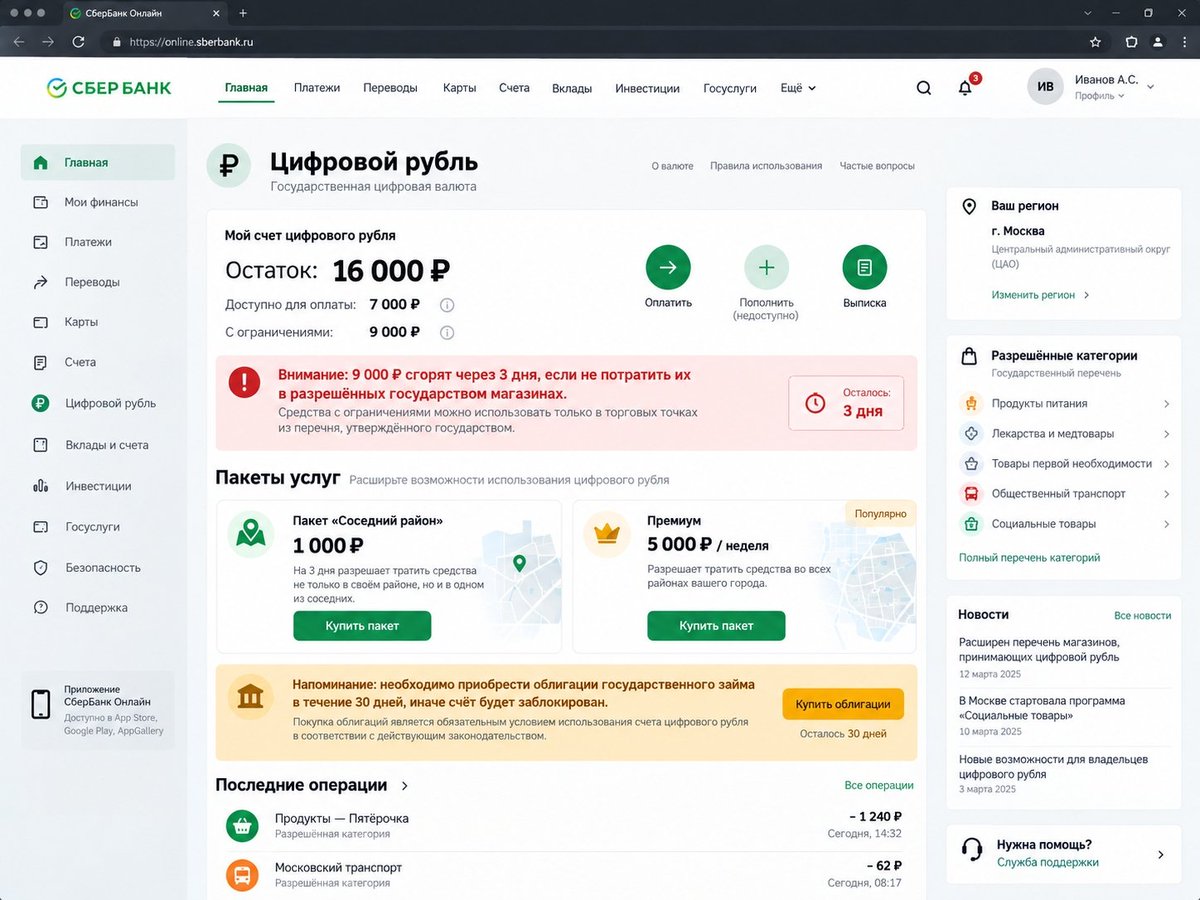
Task: Open new browser tab with plus button
Action: pyautogui.click(x=243, y=13)
